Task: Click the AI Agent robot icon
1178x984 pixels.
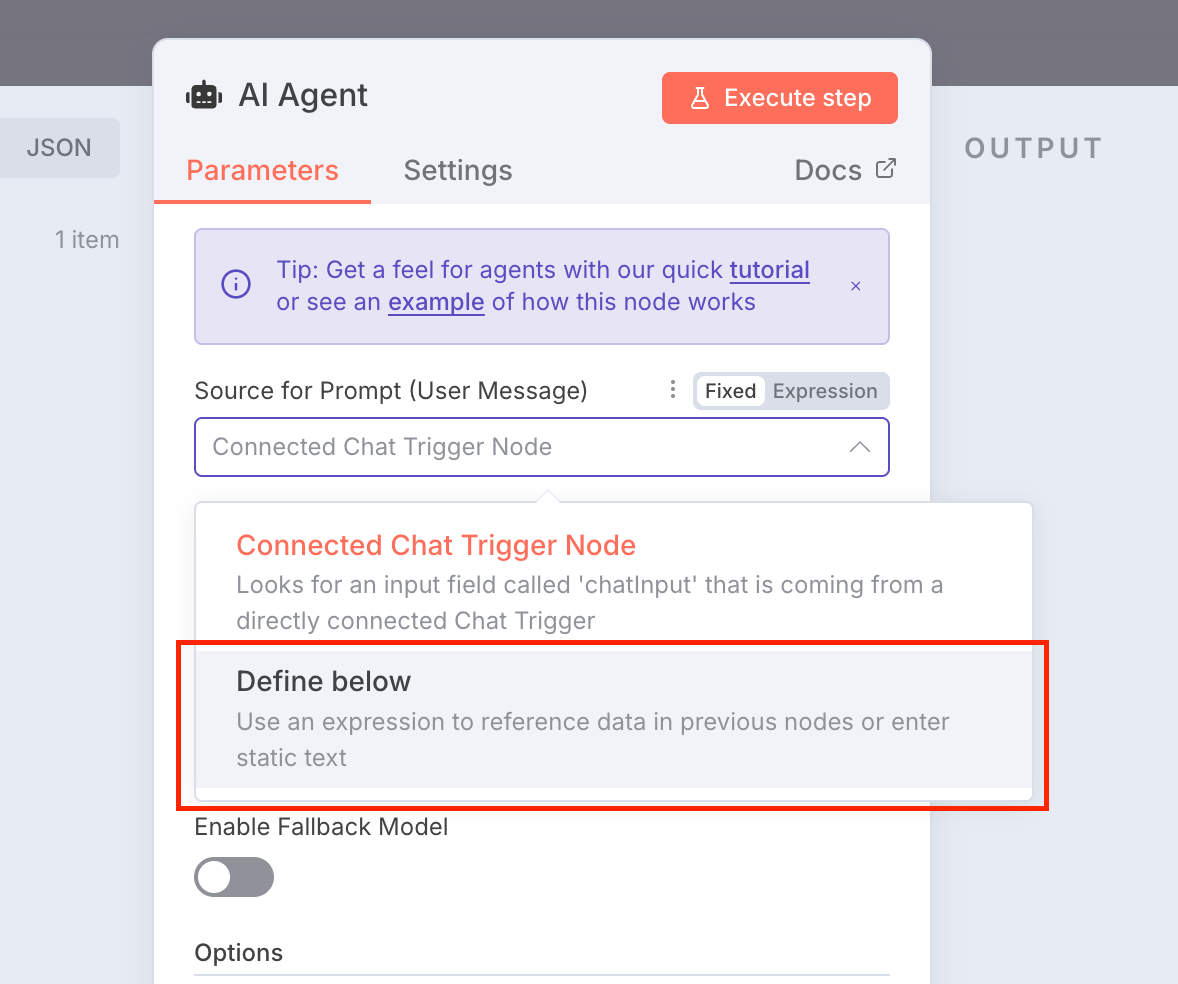Action: point(204,96)
